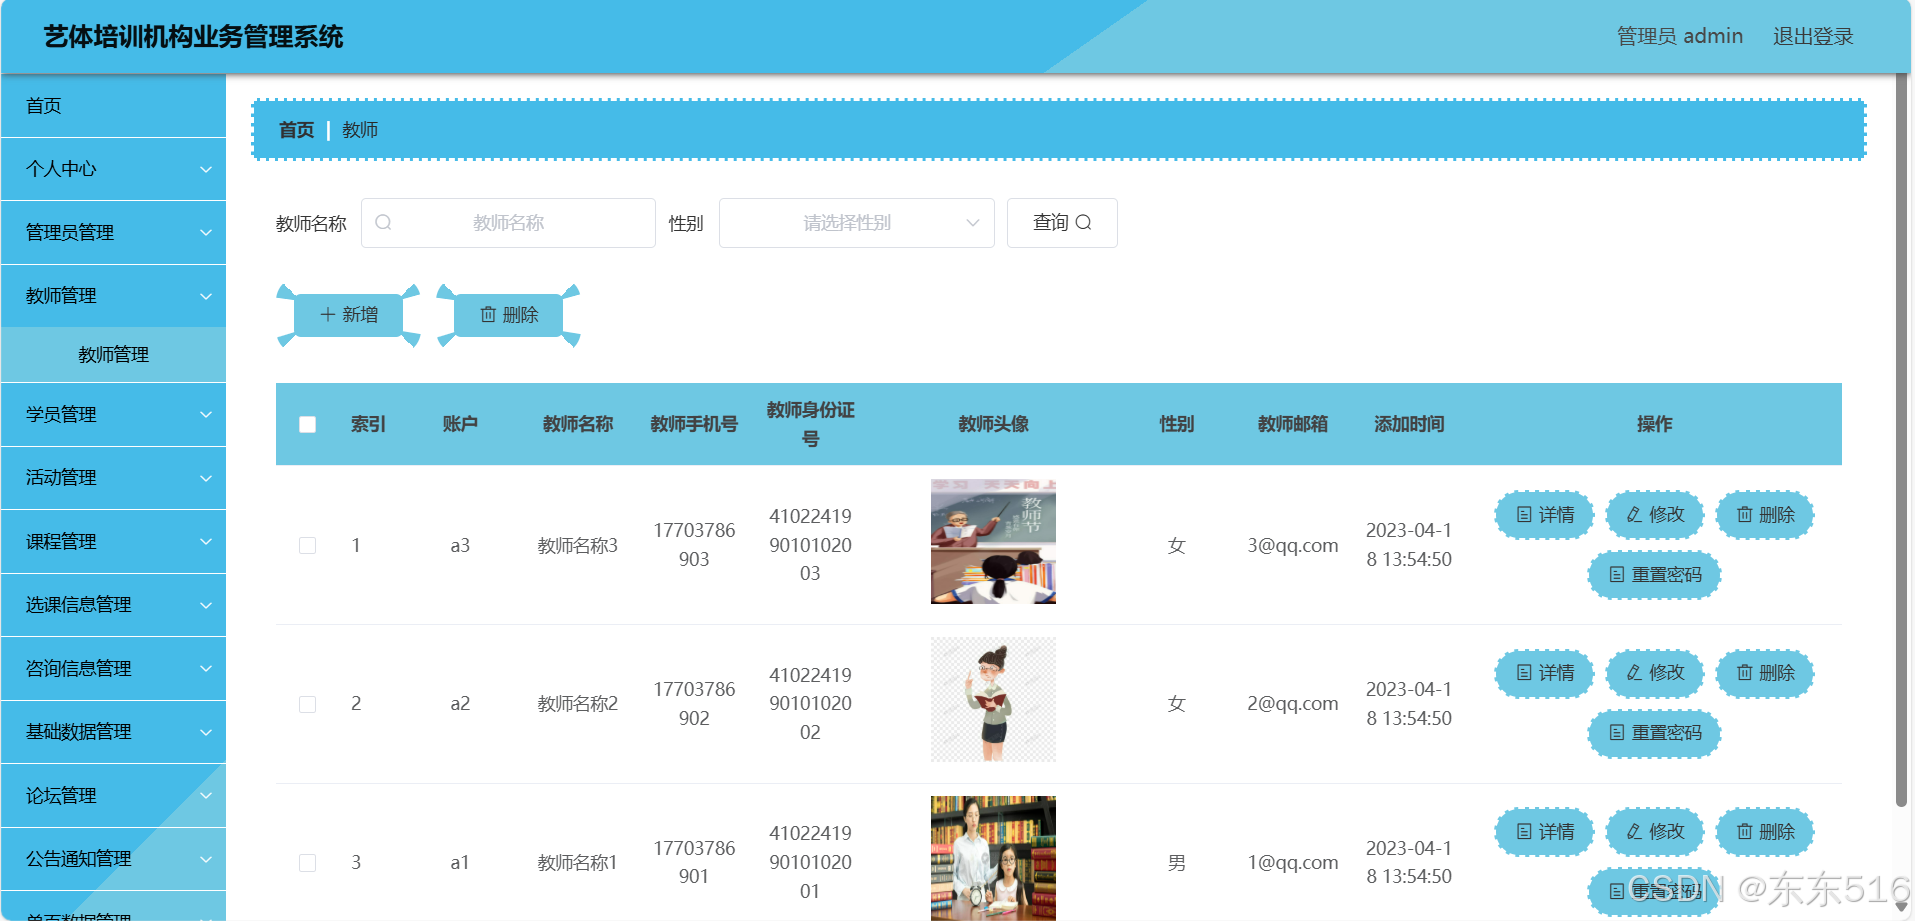1915x921 pixels.
Task: Click 详情 icon for teacher a3
Action: tap(1524, 515)
